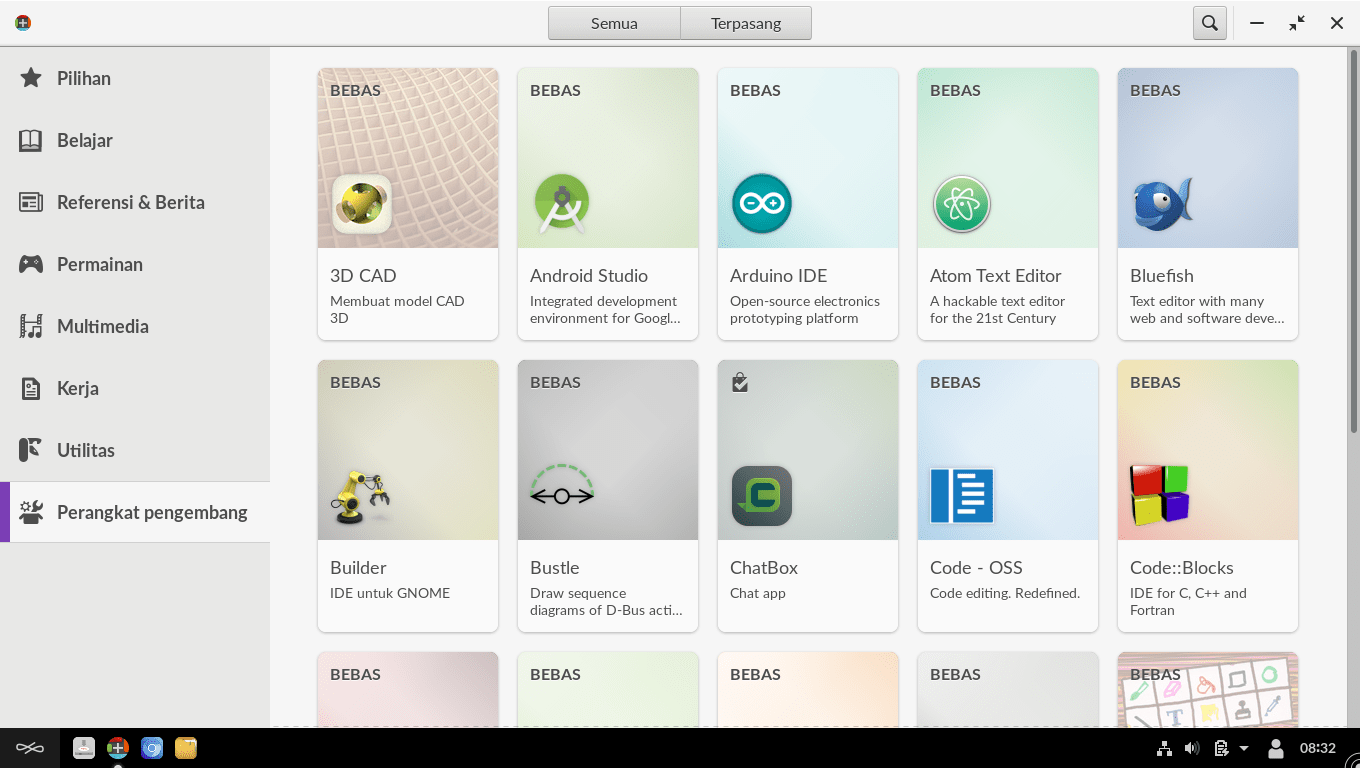The height and width of the screenshot is (768, 1360).
Task: Select the Belajar sidebar category
Action: (x=135, y=140)
